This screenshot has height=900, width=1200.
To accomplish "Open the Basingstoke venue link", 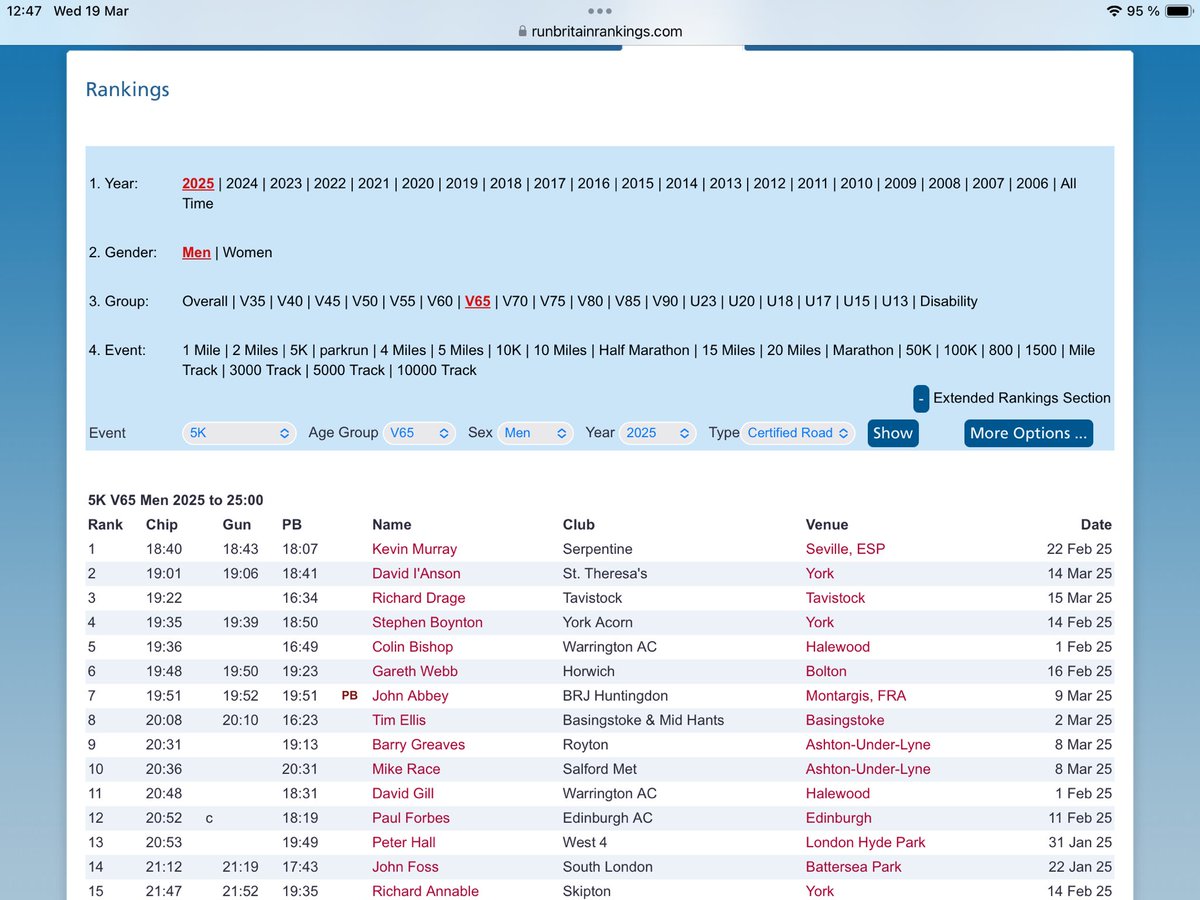I will coord(845,720).
